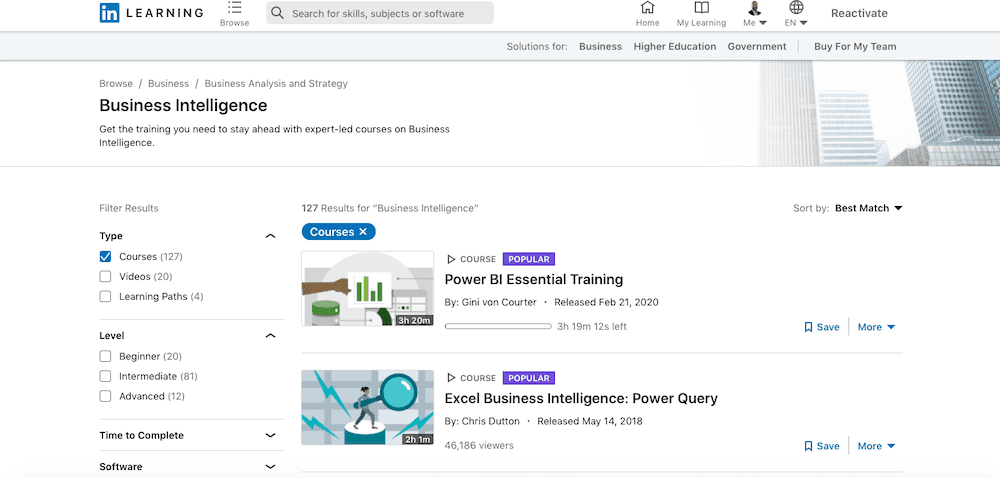This screenshot has height=478, width=1000.
Task: Open Excel Power Query course thumbnail
Action: [367, 407]
